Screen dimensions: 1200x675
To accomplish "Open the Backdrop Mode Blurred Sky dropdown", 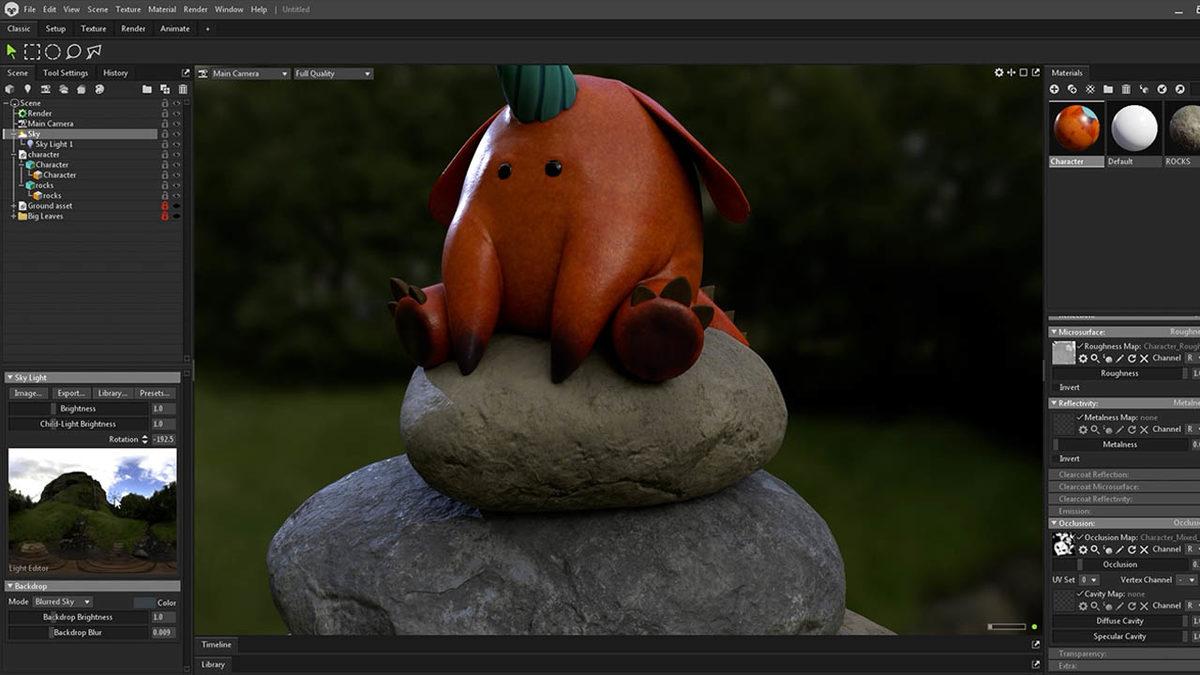I will (x=63, y=602).
